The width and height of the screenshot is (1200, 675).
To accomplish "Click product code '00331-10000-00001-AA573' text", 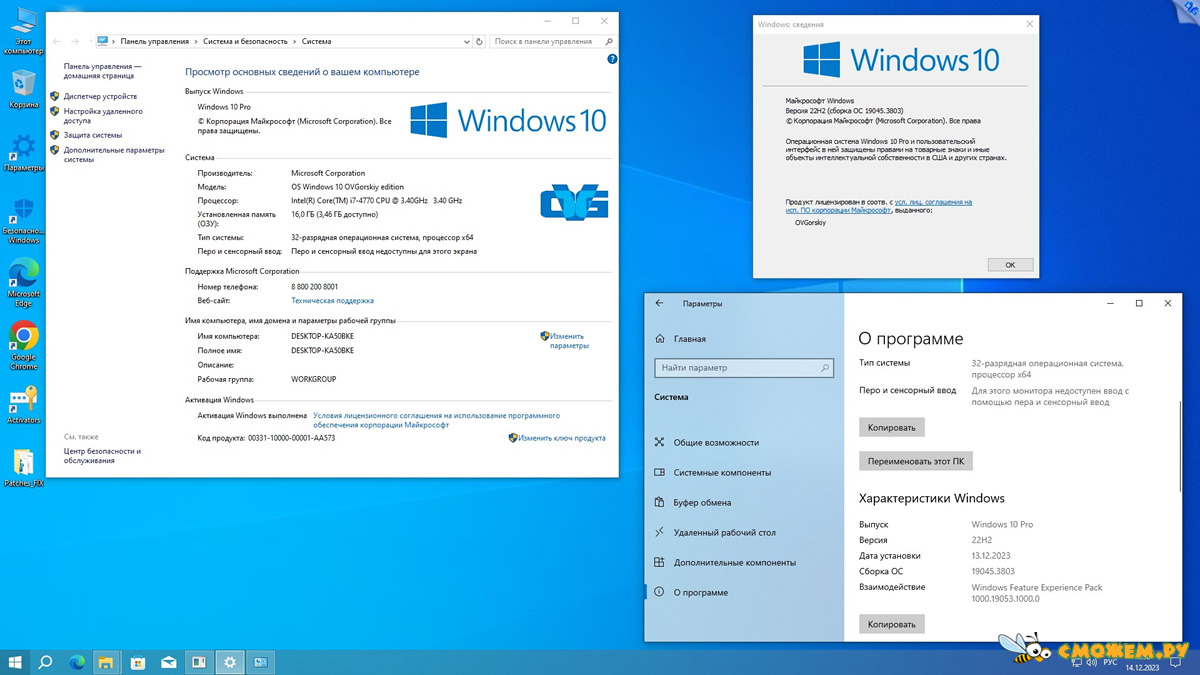I will (291, 438).
